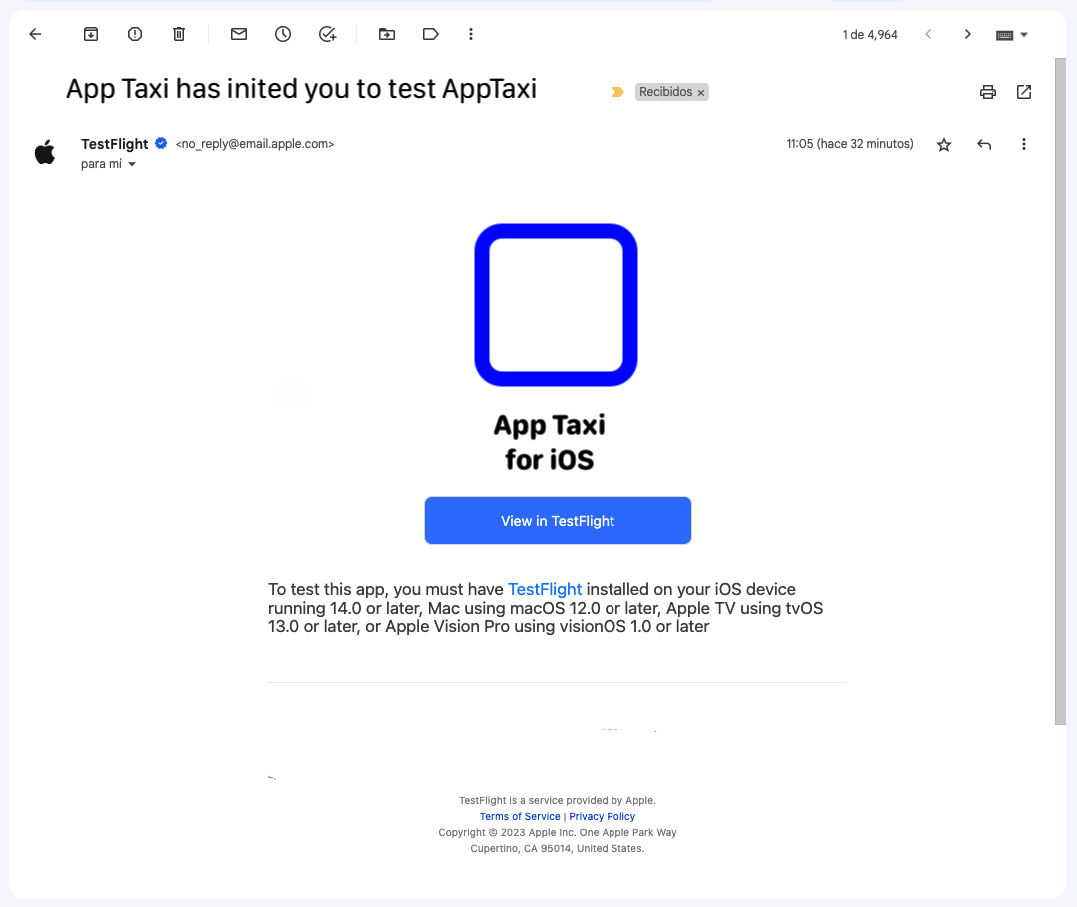Click the TestFlight sender name
The width and height of the screenshot is (1077, 907).
[x=115, y=144]
